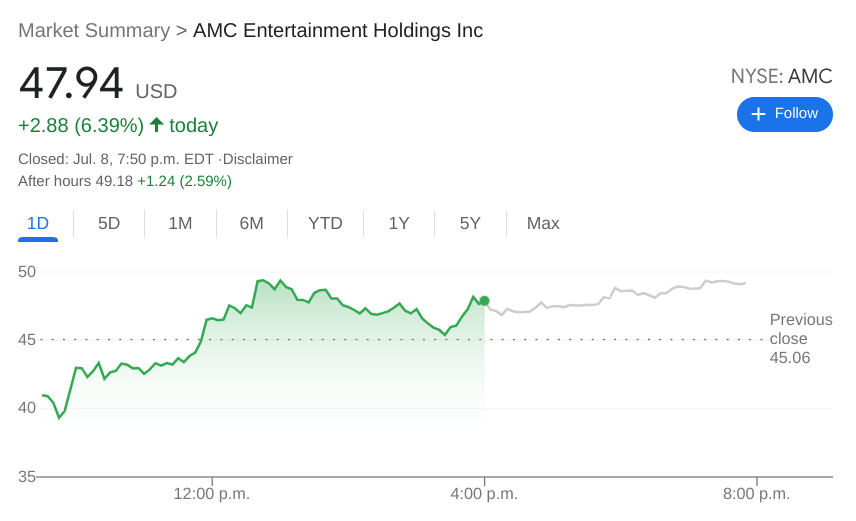
Task: Click the 8:00 p.m. axis label
Action: (x=757, y=494)
